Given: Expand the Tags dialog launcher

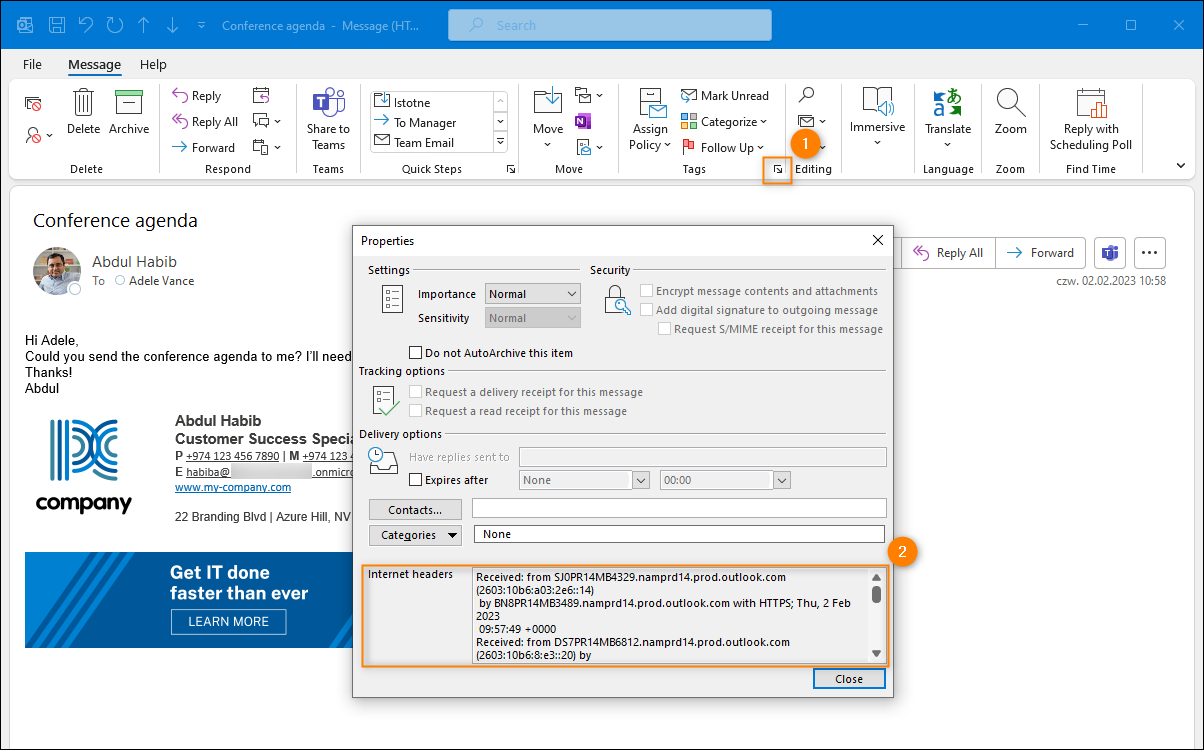Looking at the screenshot, I should point(778,170).
